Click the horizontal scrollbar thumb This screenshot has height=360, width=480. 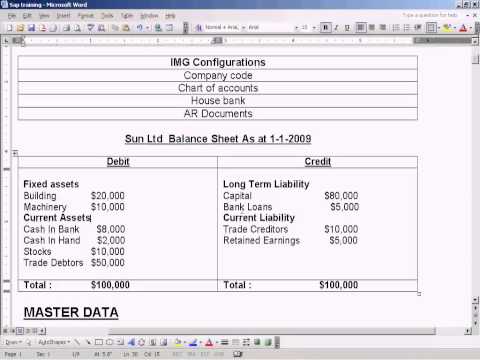point(272,331)
